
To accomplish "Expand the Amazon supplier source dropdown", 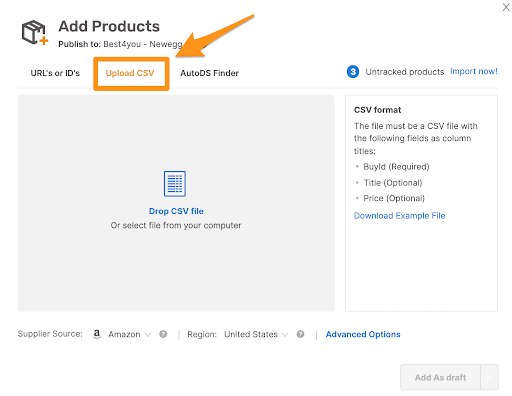I will coord(129,334).
